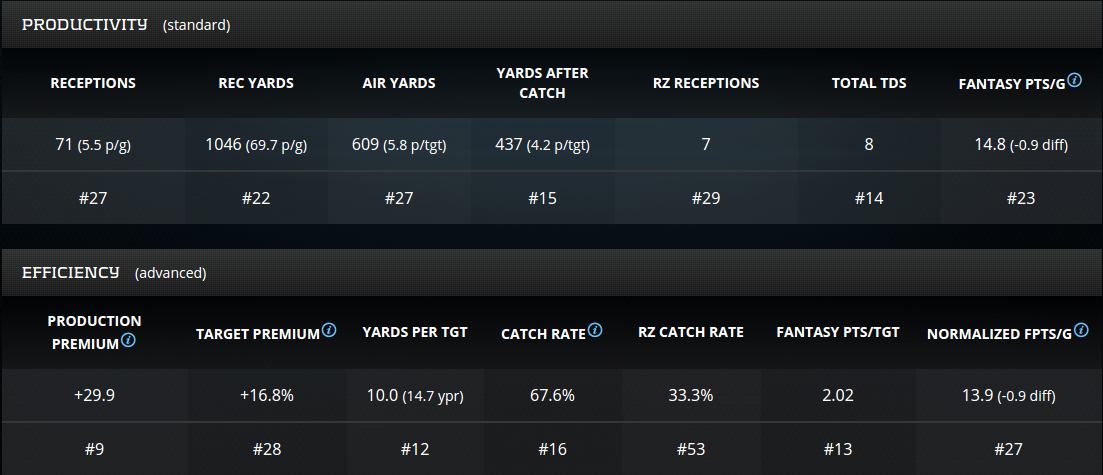The width and height of the screenshot is (1103, 475).
Task: Click info icon beside Normalized FPTS/G
Action: tap(1080, 330)
